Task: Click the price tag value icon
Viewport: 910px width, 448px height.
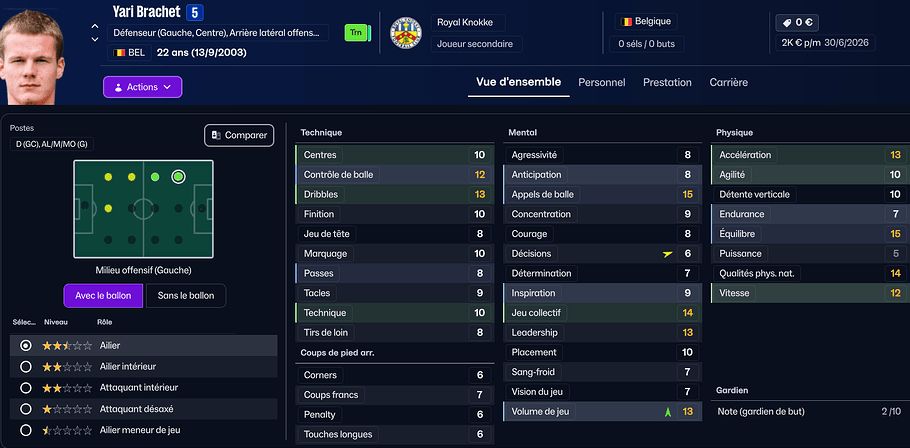Action: click(785, 21)
